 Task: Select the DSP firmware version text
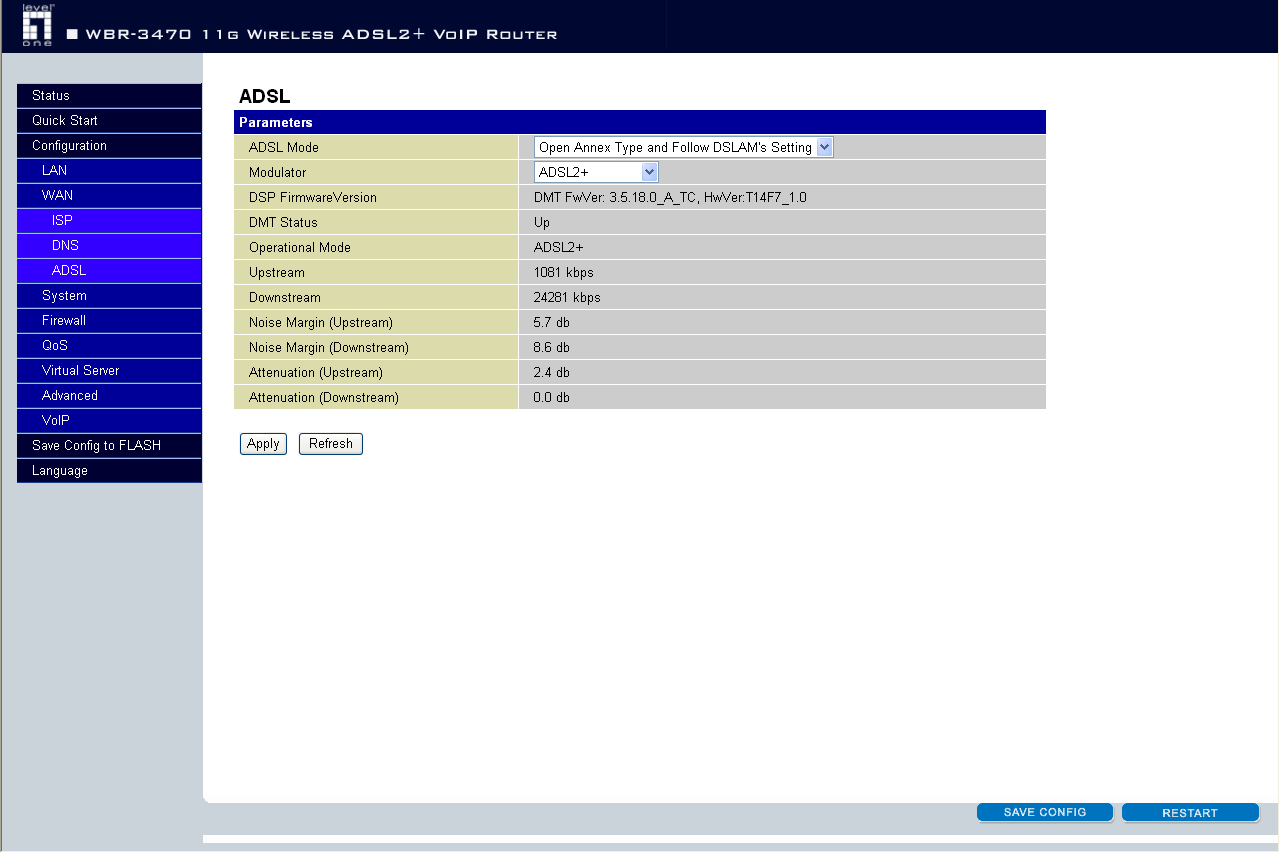(670, 198)
